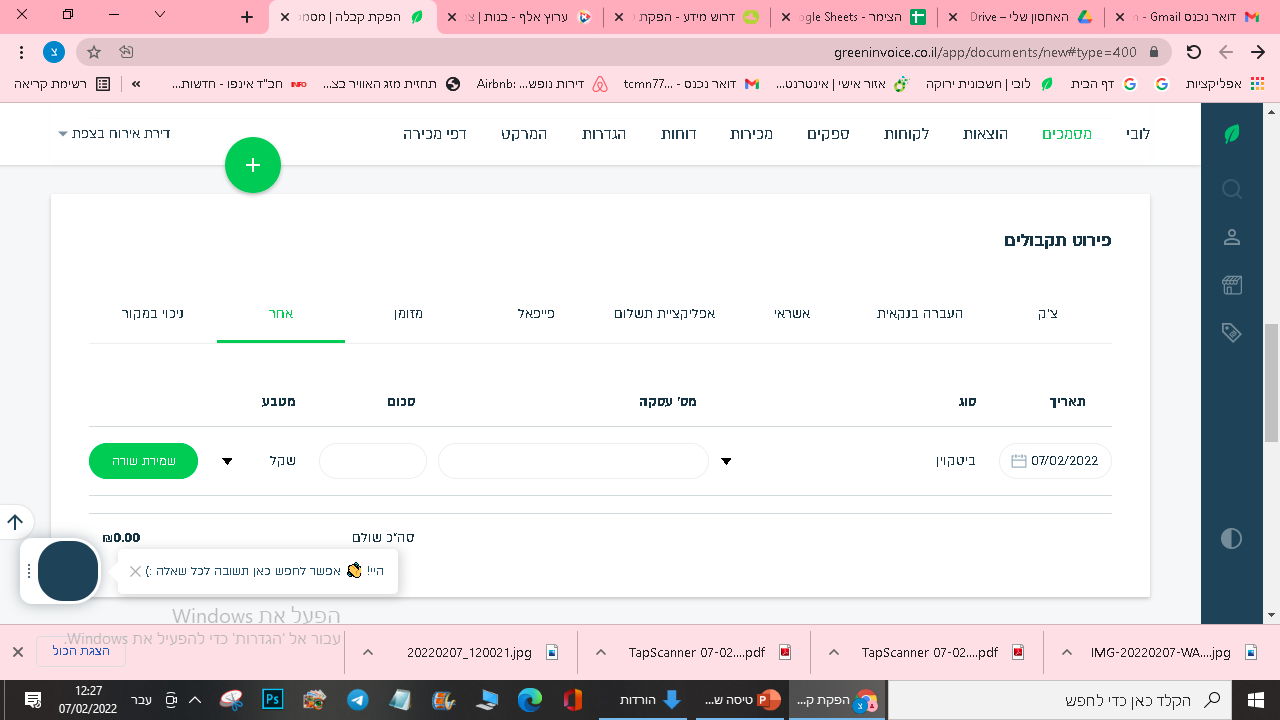This screenshot has height=720, width=1280.
Task: Close the downloads bar
Action: [17, 652]
